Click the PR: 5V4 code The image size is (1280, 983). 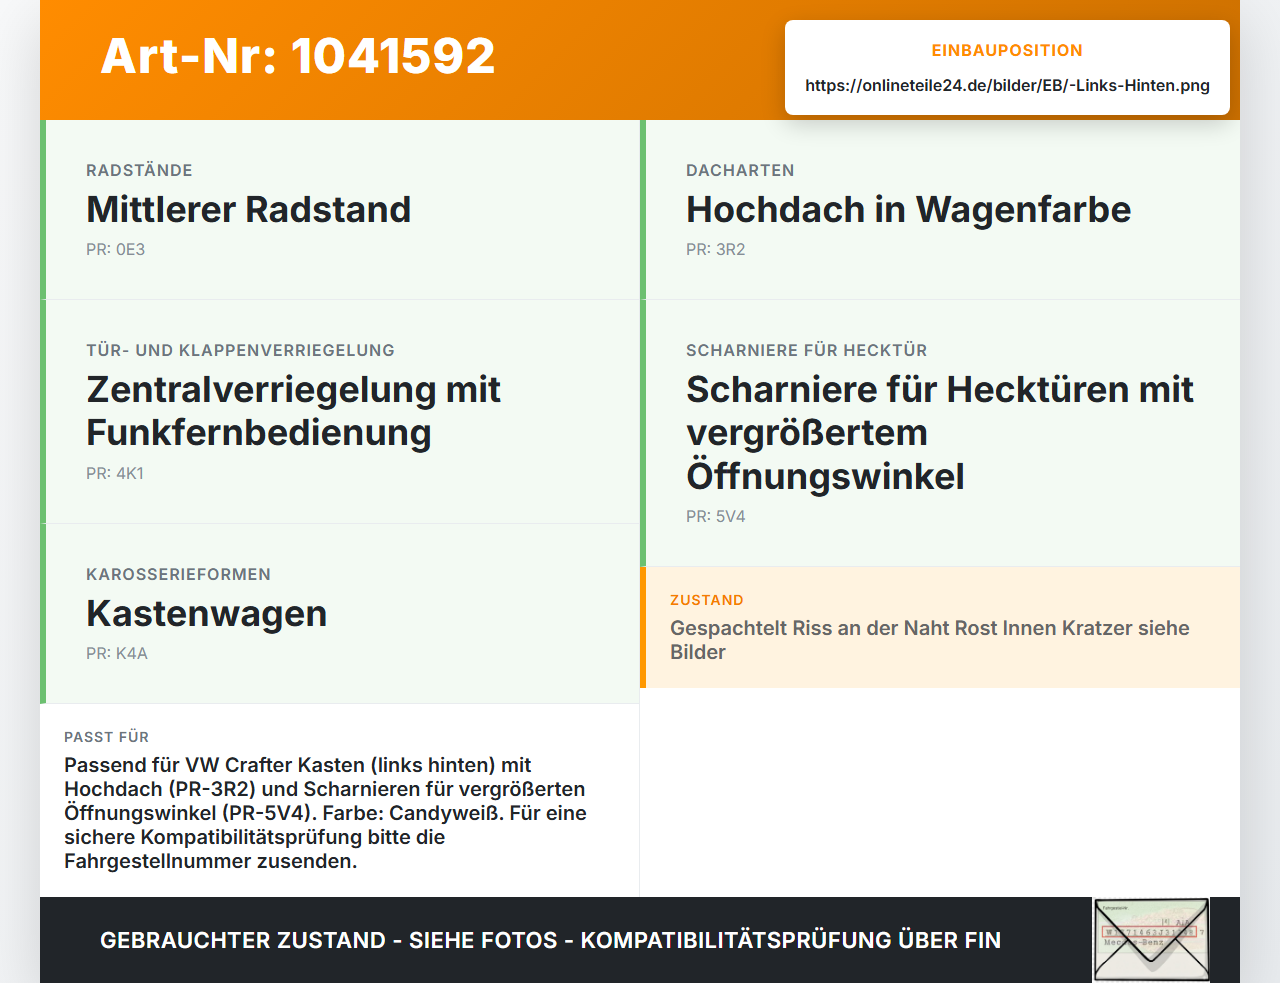[x=715, y=516]
